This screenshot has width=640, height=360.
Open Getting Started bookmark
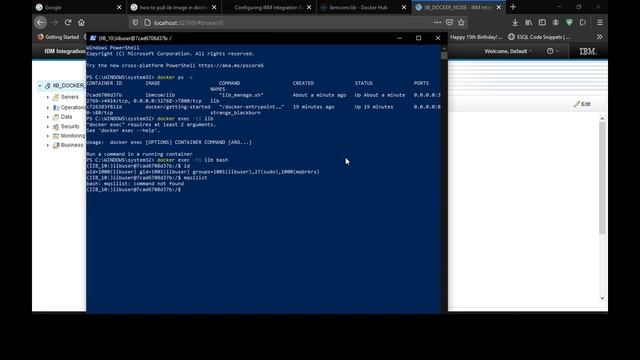[58, 37]
